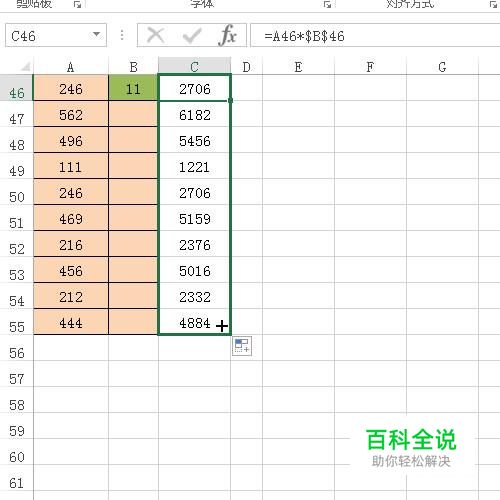Select row 49 header
This screenshot has width=500, height=500.
(17, 166)
